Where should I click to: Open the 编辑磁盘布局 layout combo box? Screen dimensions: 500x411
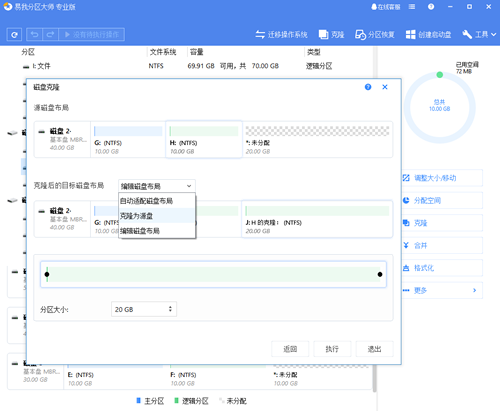pyautogui.click(x=157, y=186)
